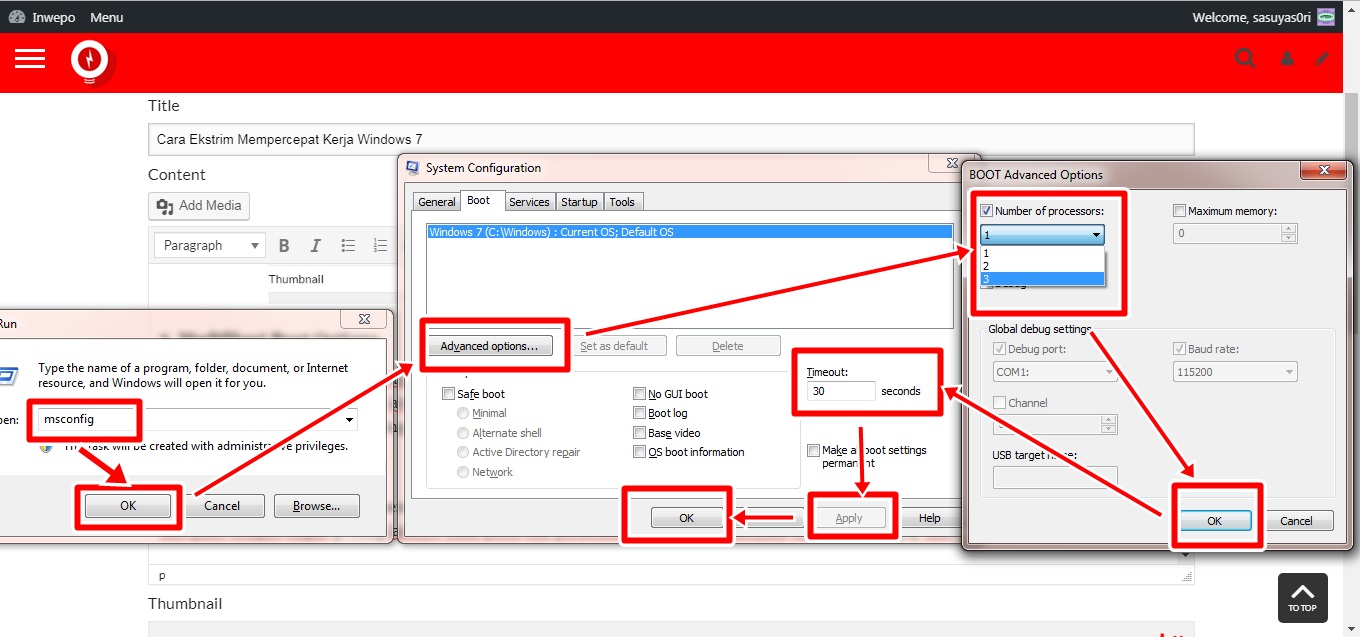Click OK in the Run dialog
Viewport: 1360px width, 637px height.
pos(128,506)
